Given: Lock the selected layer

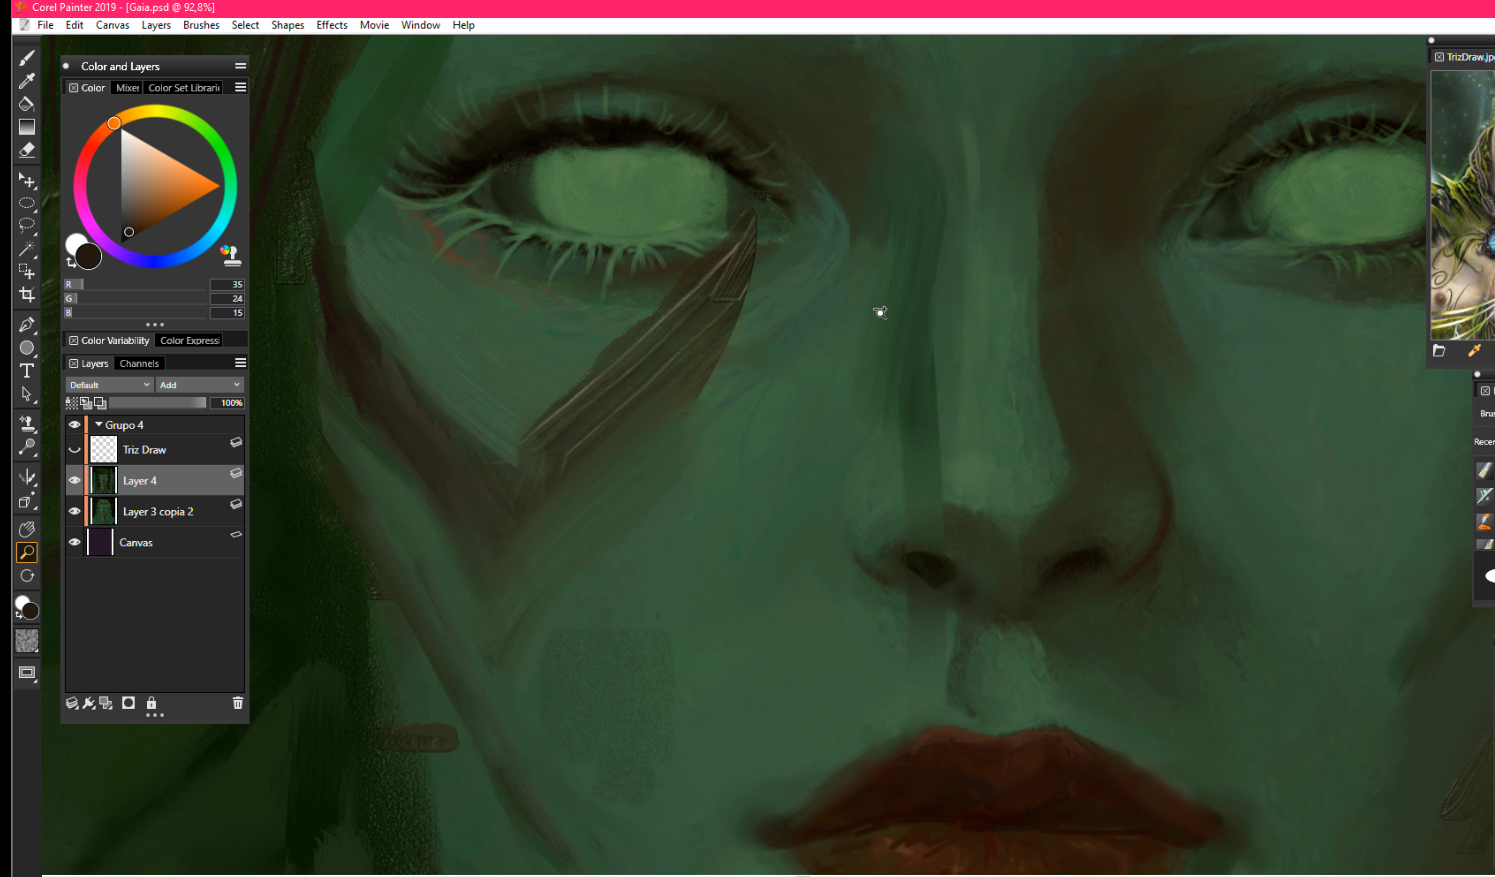Looking at the screenshot, I should click(x=151, y=703).
